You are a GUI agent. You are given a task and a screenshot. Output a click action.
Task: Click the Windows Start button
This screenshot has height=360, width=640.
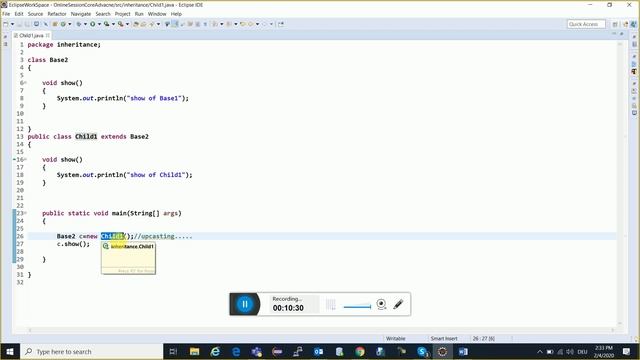coord(10,351)
